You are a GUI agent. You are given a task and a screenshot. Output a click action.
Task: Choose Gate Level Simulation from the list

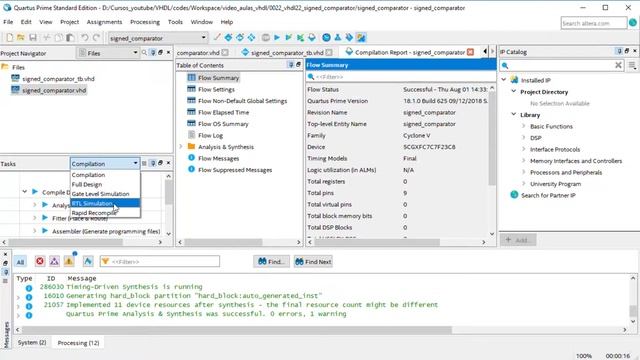click(105, 194)
